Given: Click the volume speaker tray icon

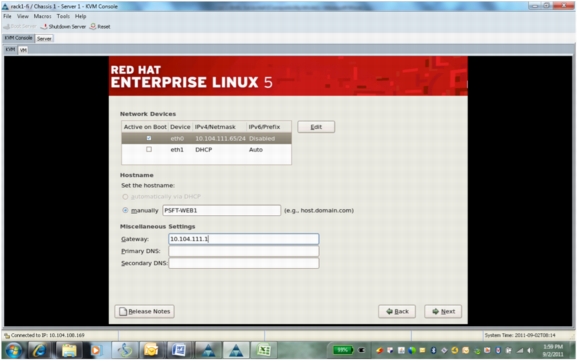Looking at the screenshot, I should pos(531,351).
